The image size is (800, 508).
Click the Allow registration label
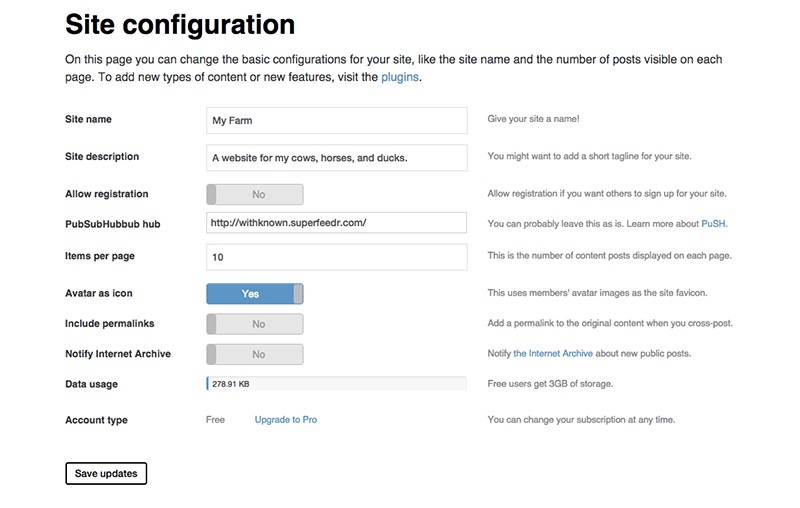[x=107, y=194]
